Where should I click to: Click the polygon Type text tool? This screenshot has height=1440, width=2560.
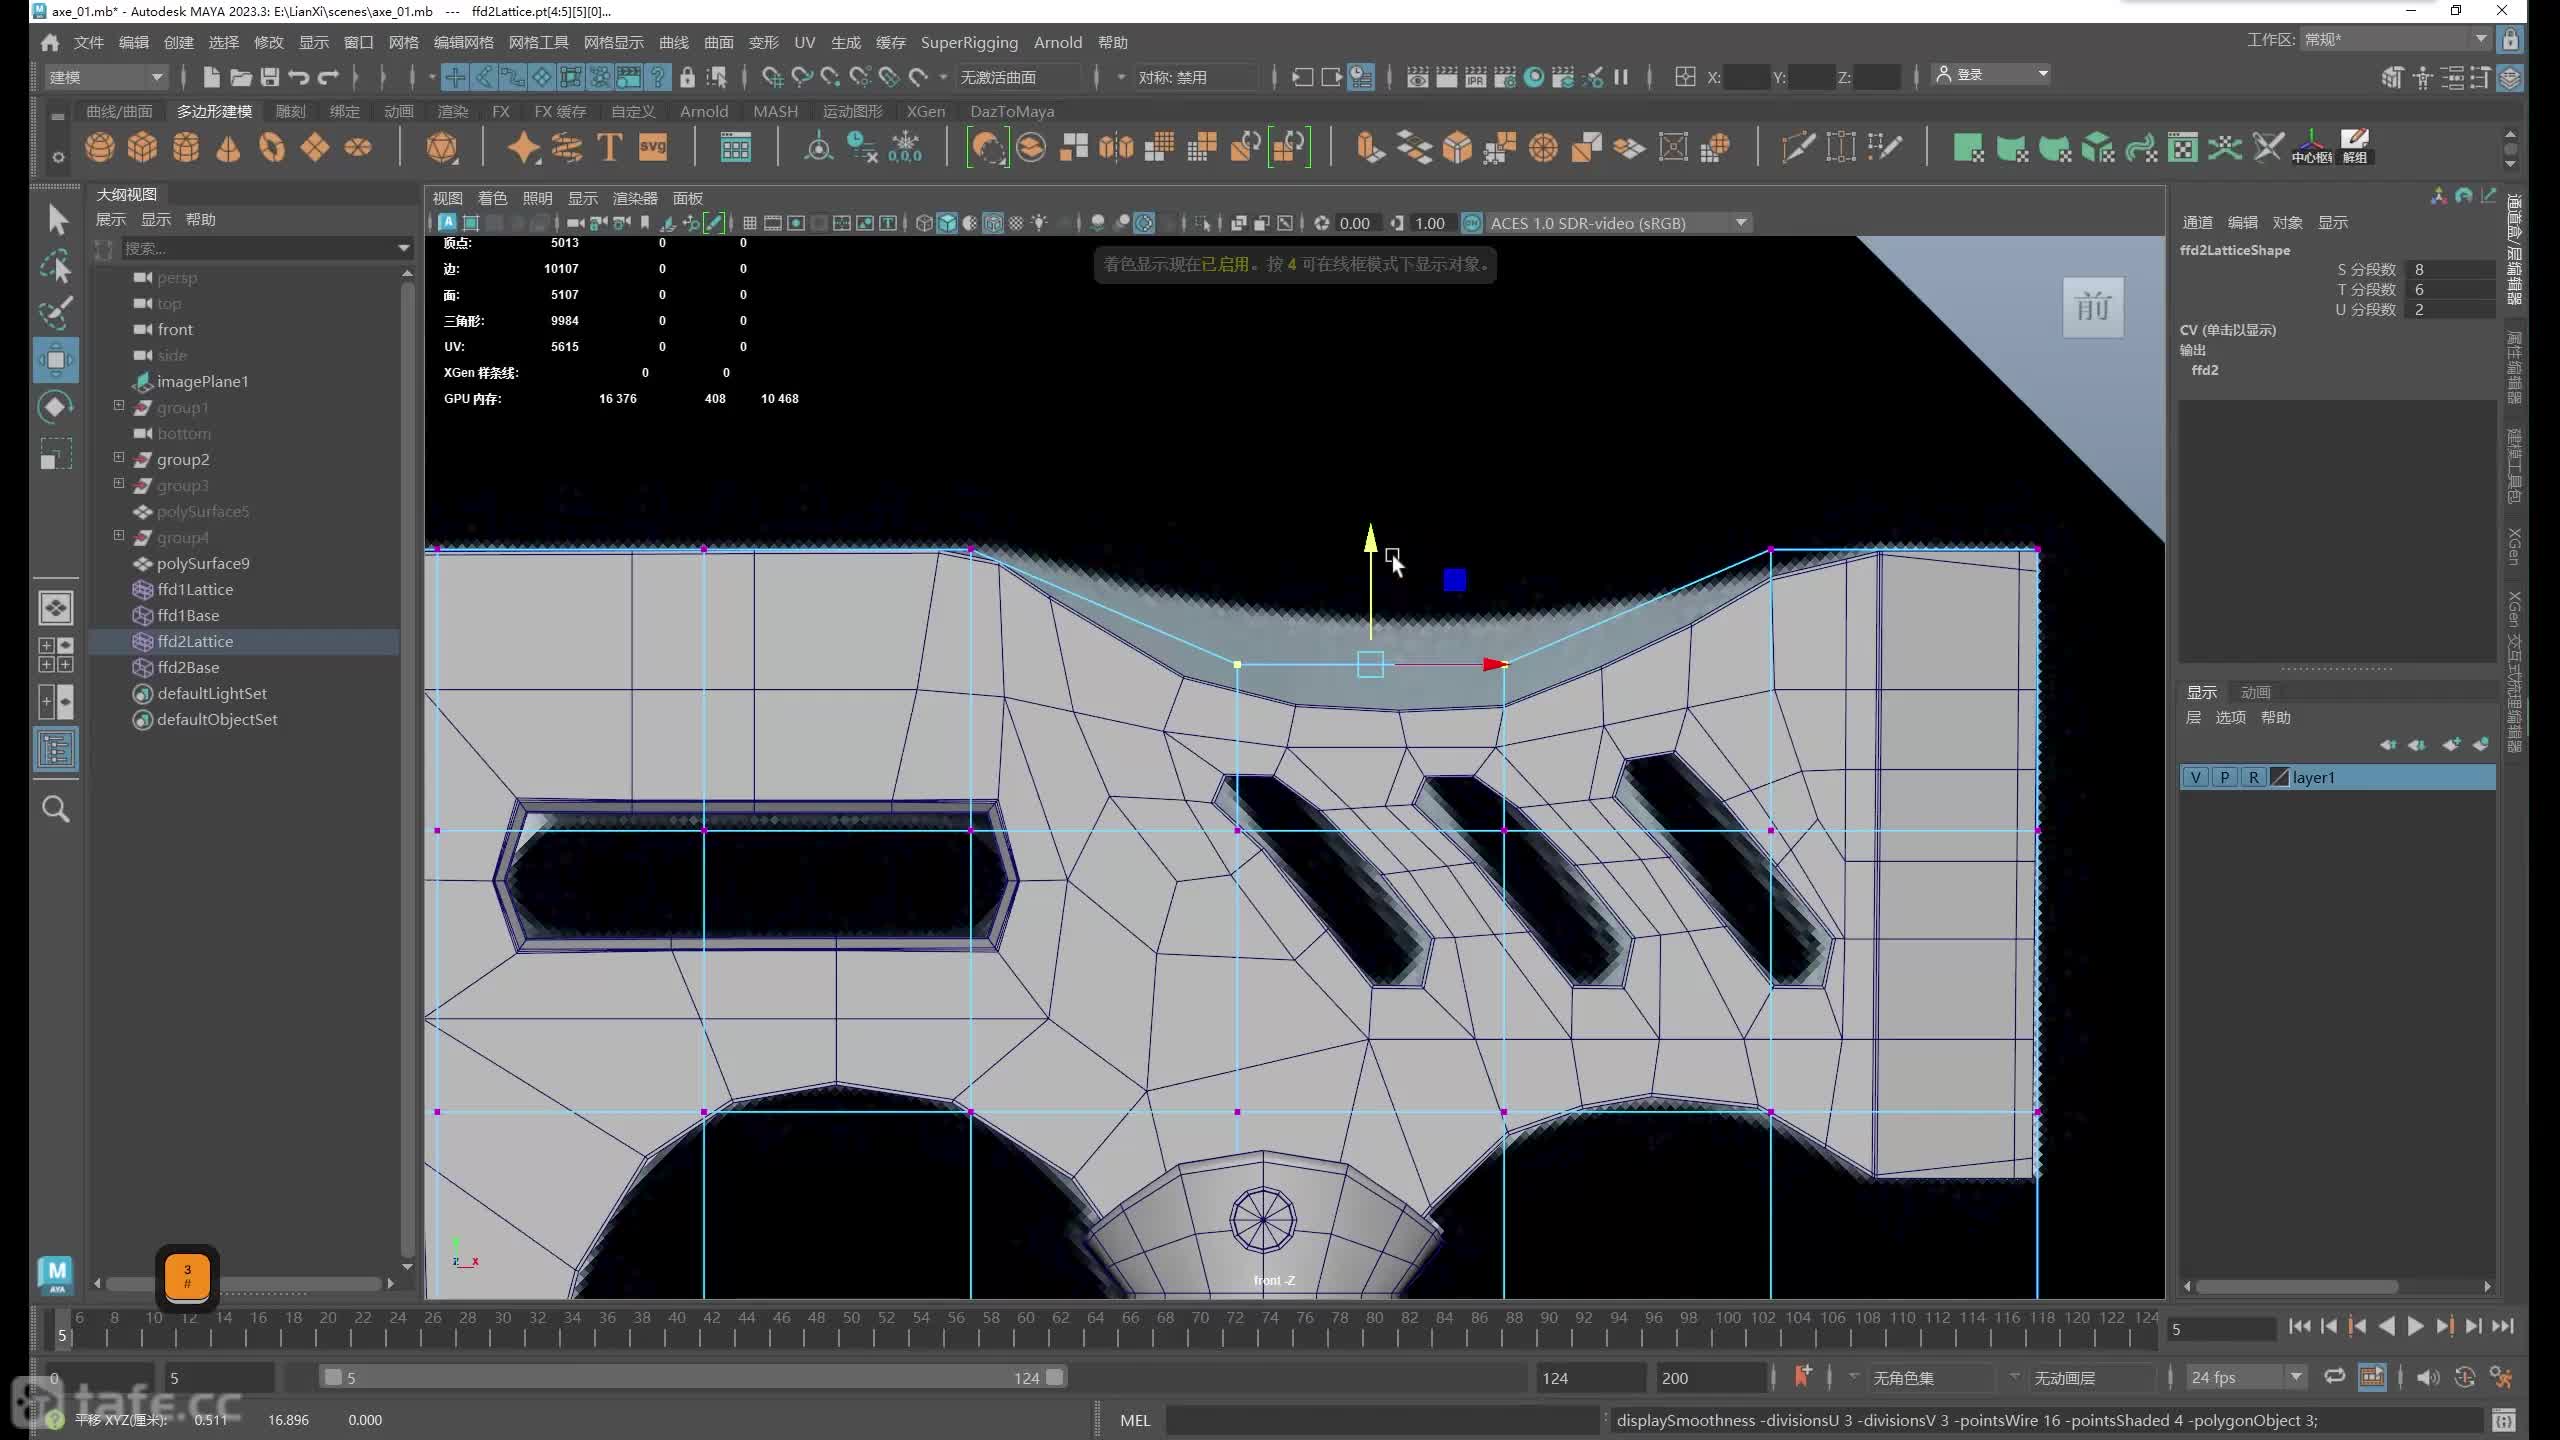[x=609, y=148]
